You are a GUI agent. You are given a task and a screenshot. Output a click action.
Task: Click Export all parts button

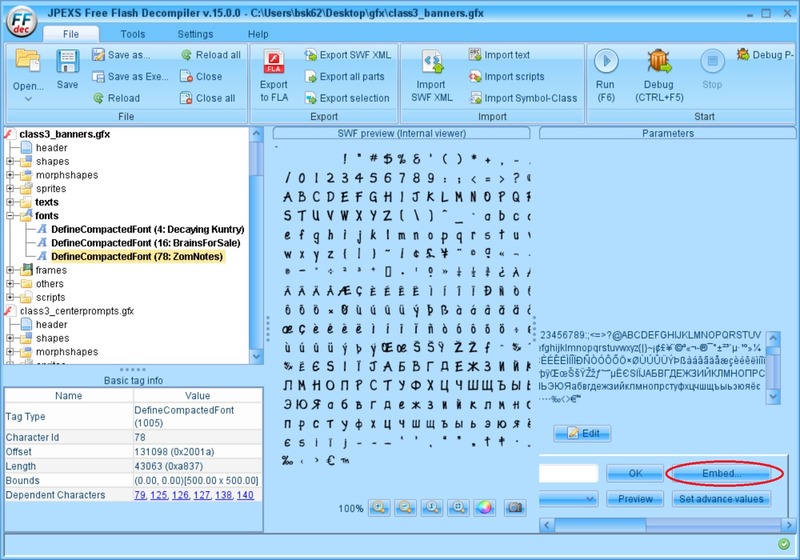[344, 77]
